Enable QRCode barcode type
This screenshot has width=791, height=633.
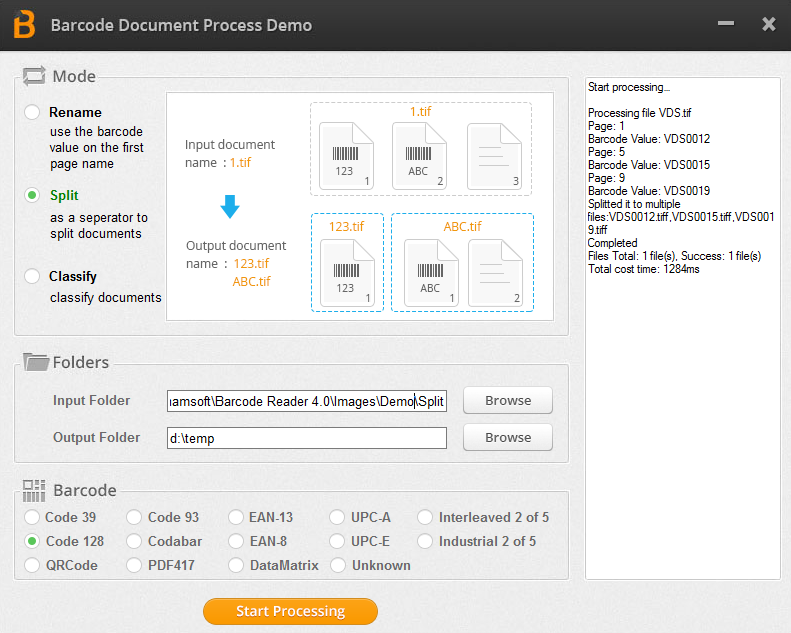[33, 565]
